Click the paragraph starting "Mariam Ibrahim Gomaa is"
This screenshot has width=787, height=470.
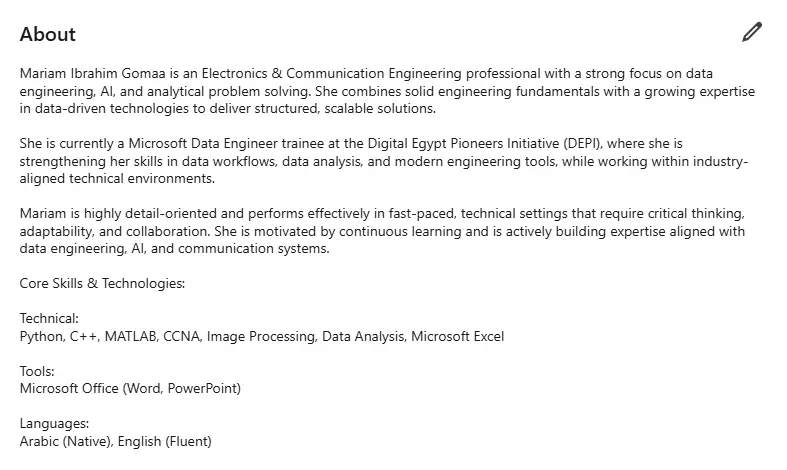point(380,91)
